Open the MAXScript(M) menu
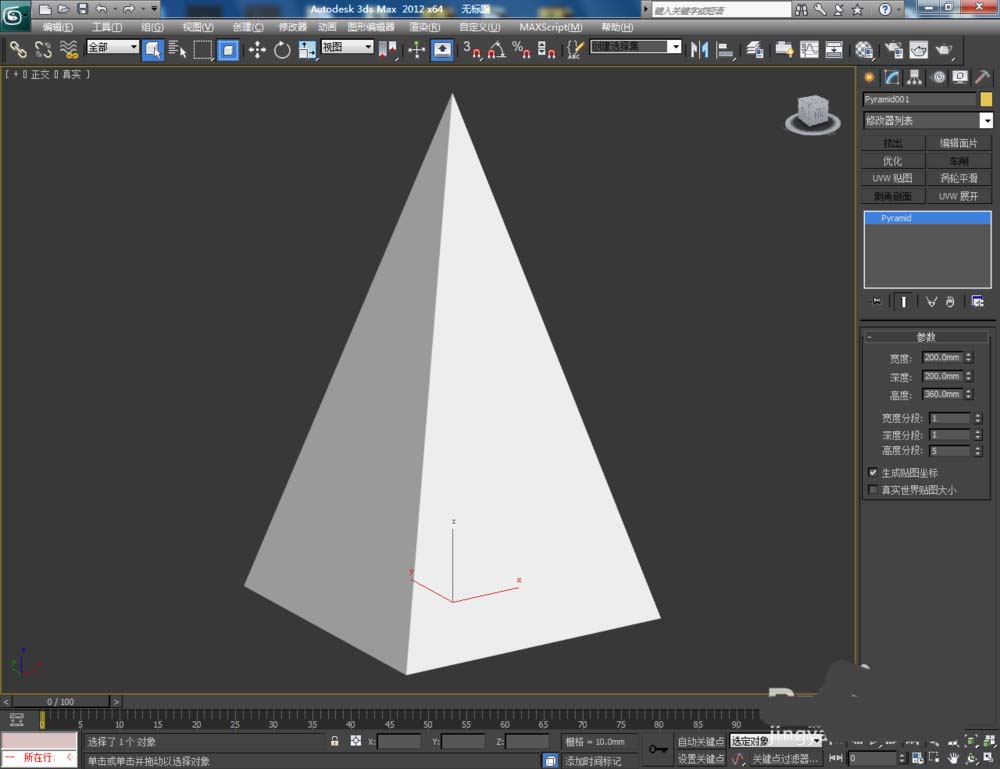Screen dimensions: 1000x769 point(550,27)
